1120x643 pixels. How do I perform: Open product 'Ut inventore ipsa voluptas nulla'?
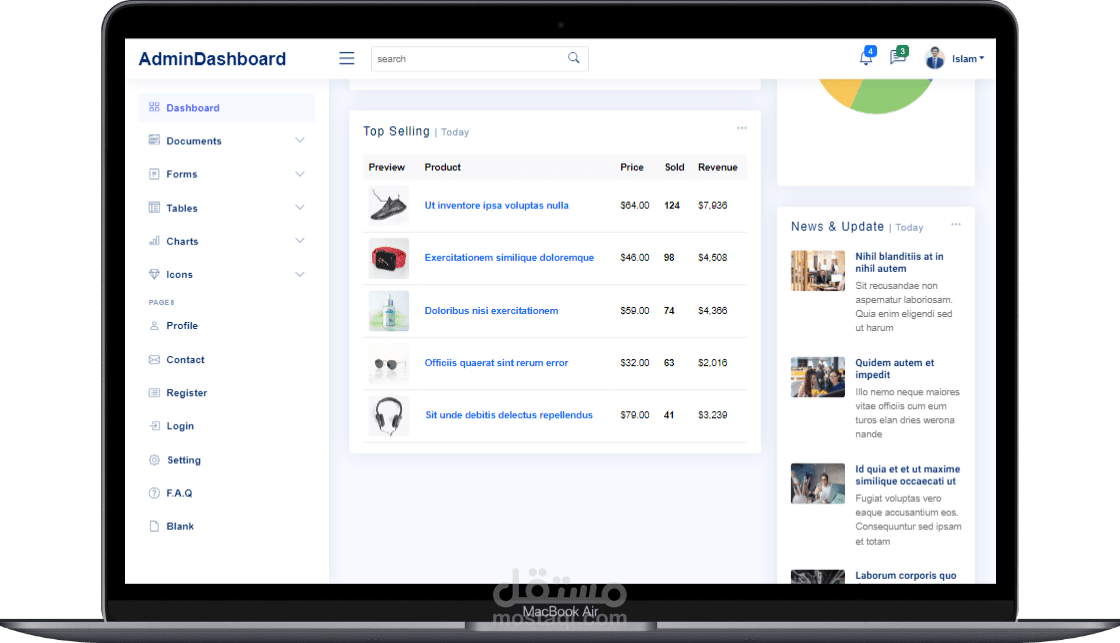(496, 205)
